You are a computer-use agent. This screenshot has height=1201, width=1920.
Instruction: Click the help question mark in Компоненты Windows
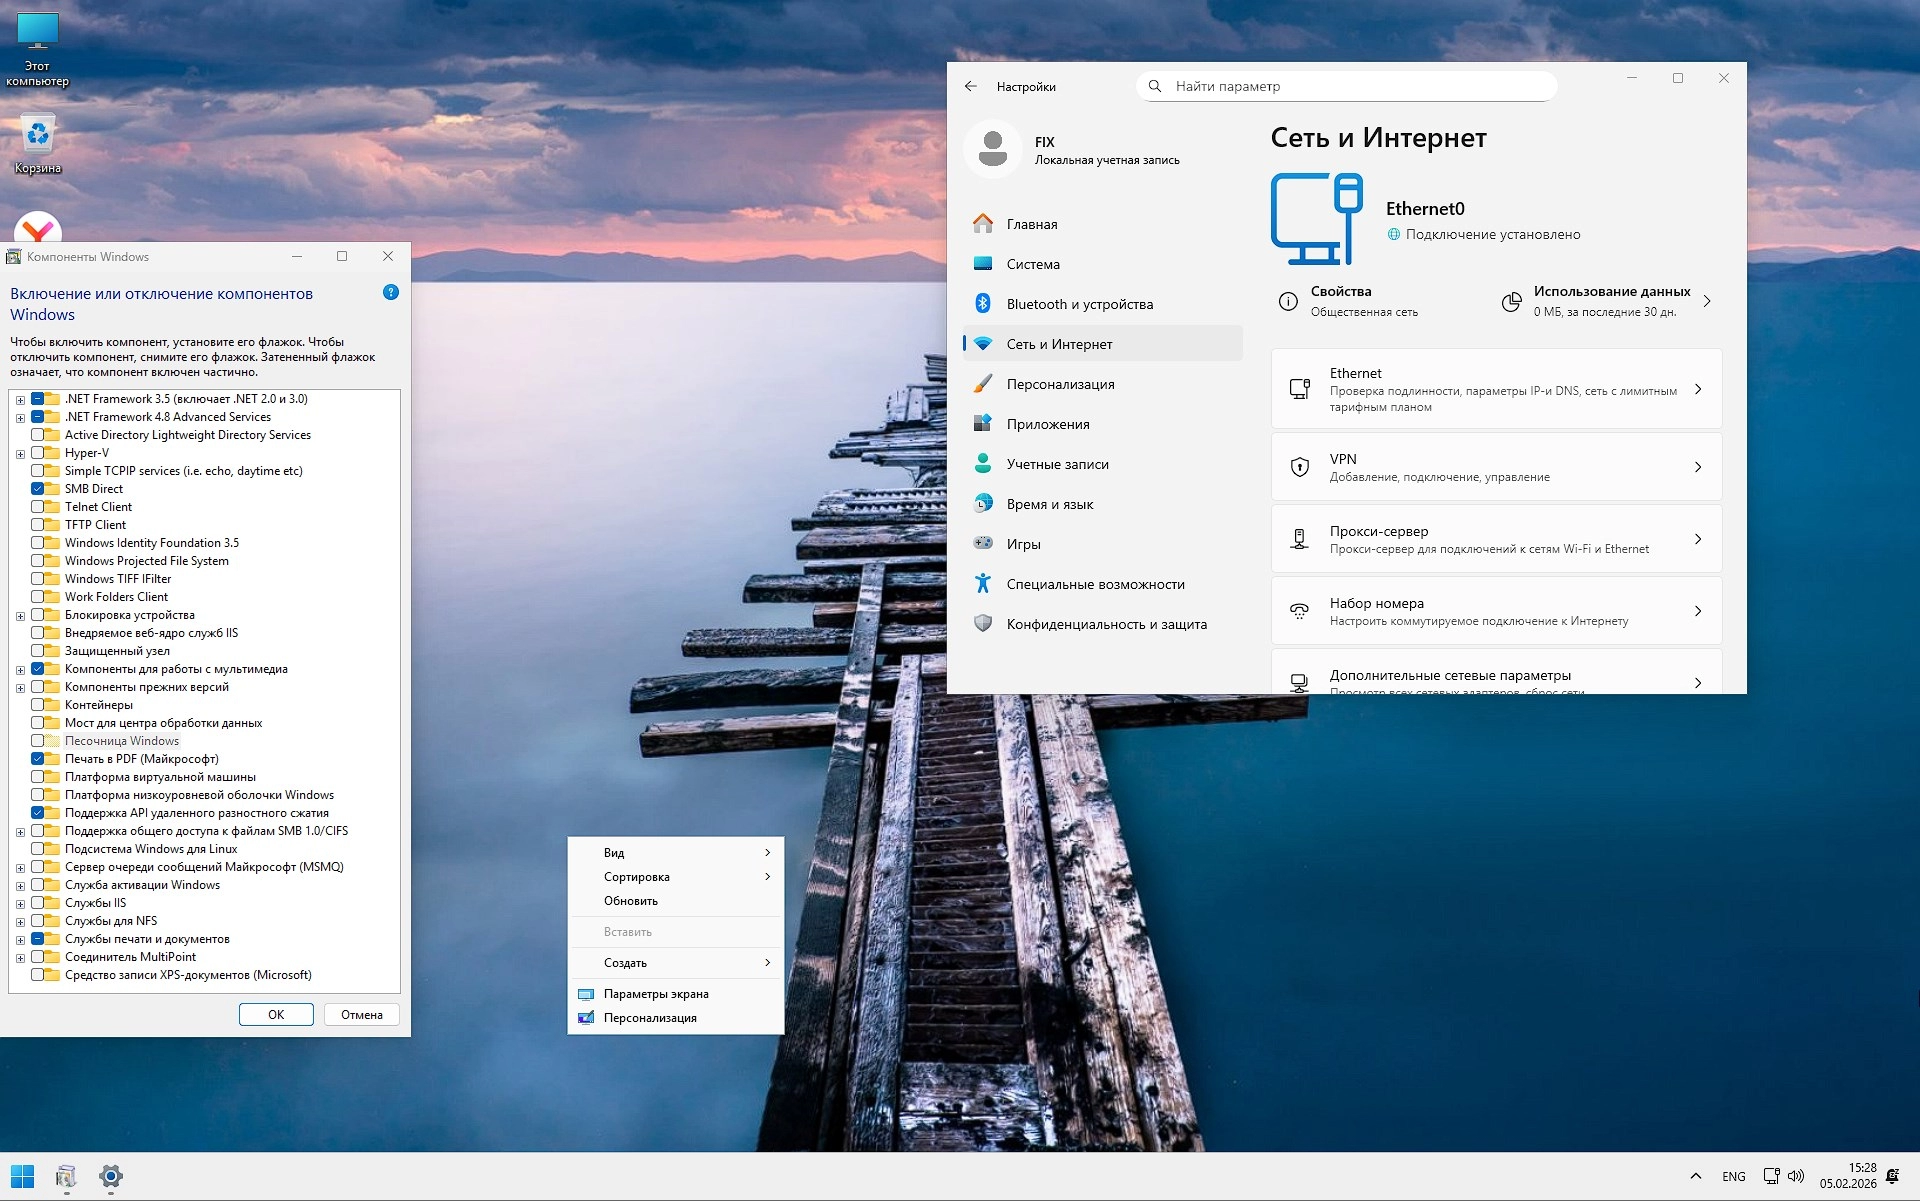pos(391,293)
